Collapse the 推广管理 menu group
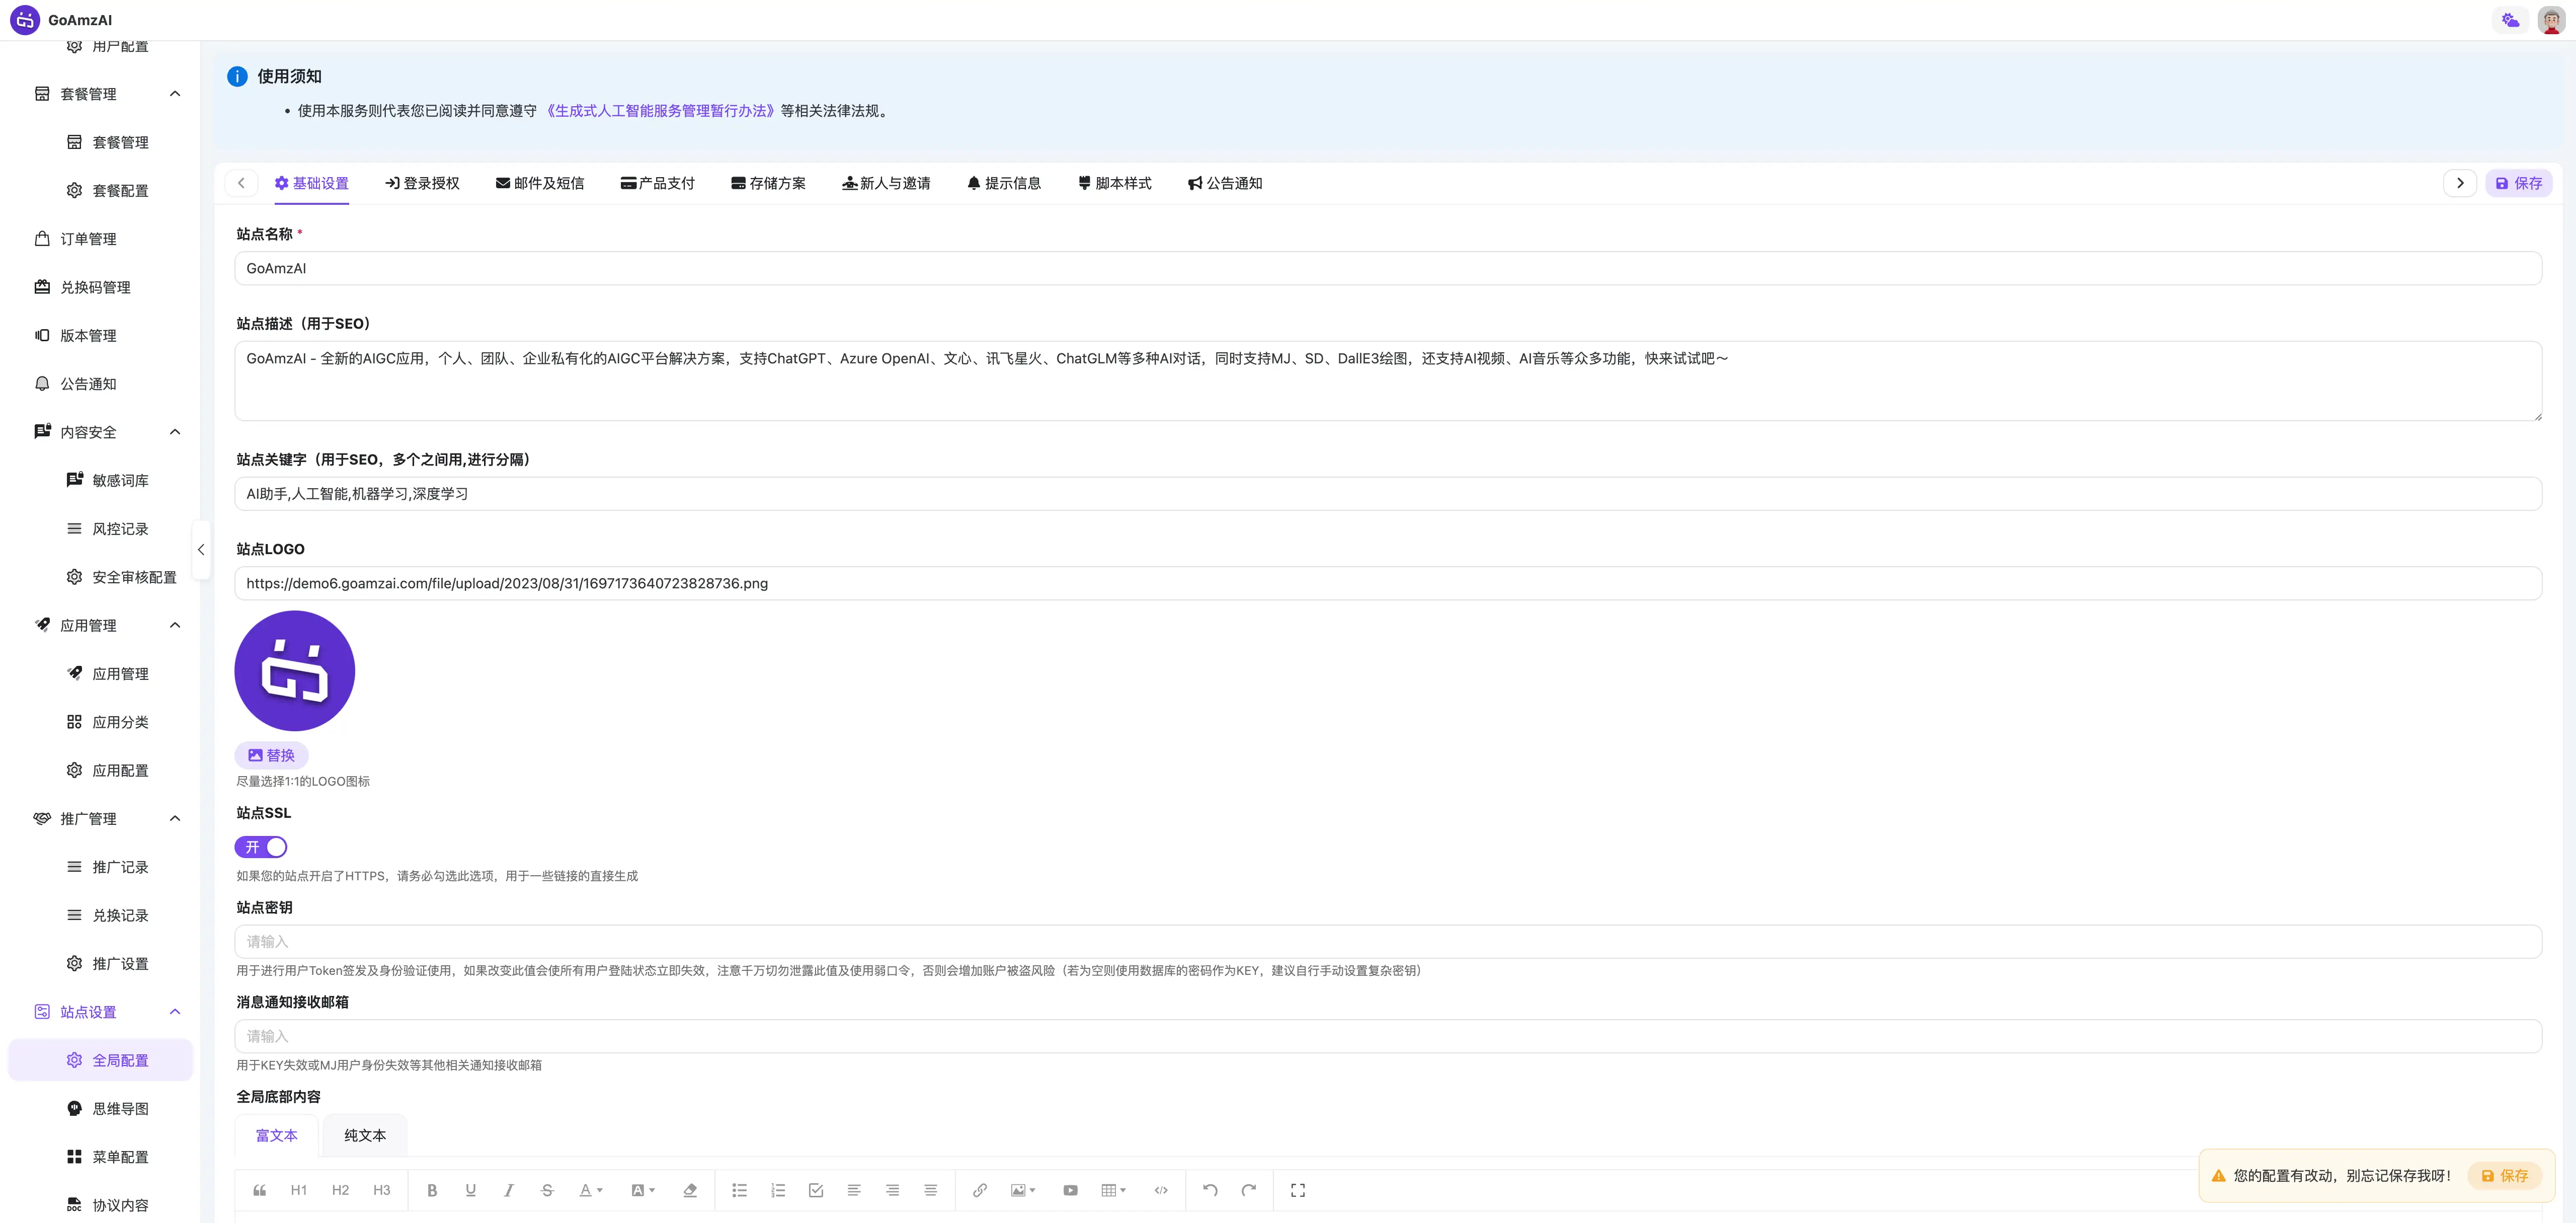 pyautogui.click(x=175, y=819)
